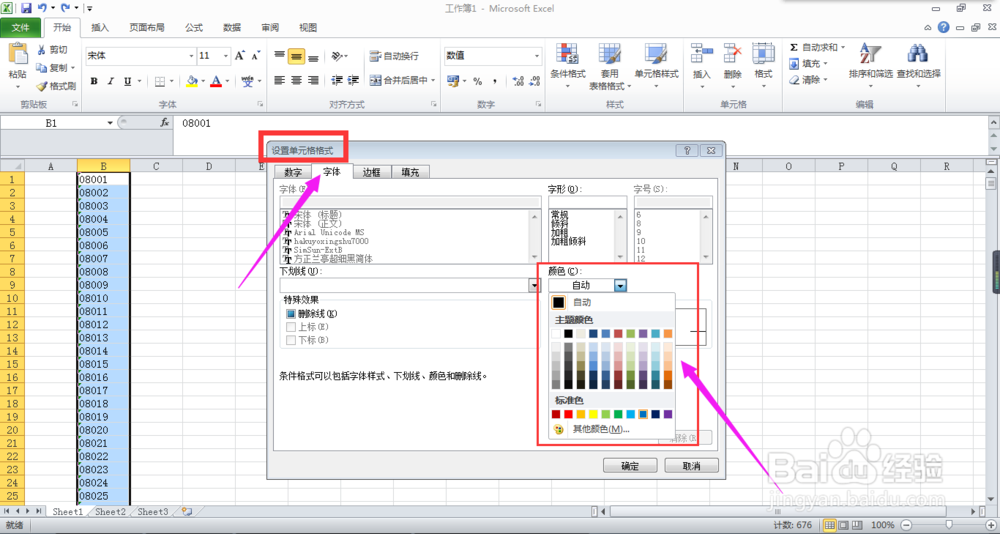Click the decrease font size icon
The image size is (1000, 534).
click(x=256, y=56)
